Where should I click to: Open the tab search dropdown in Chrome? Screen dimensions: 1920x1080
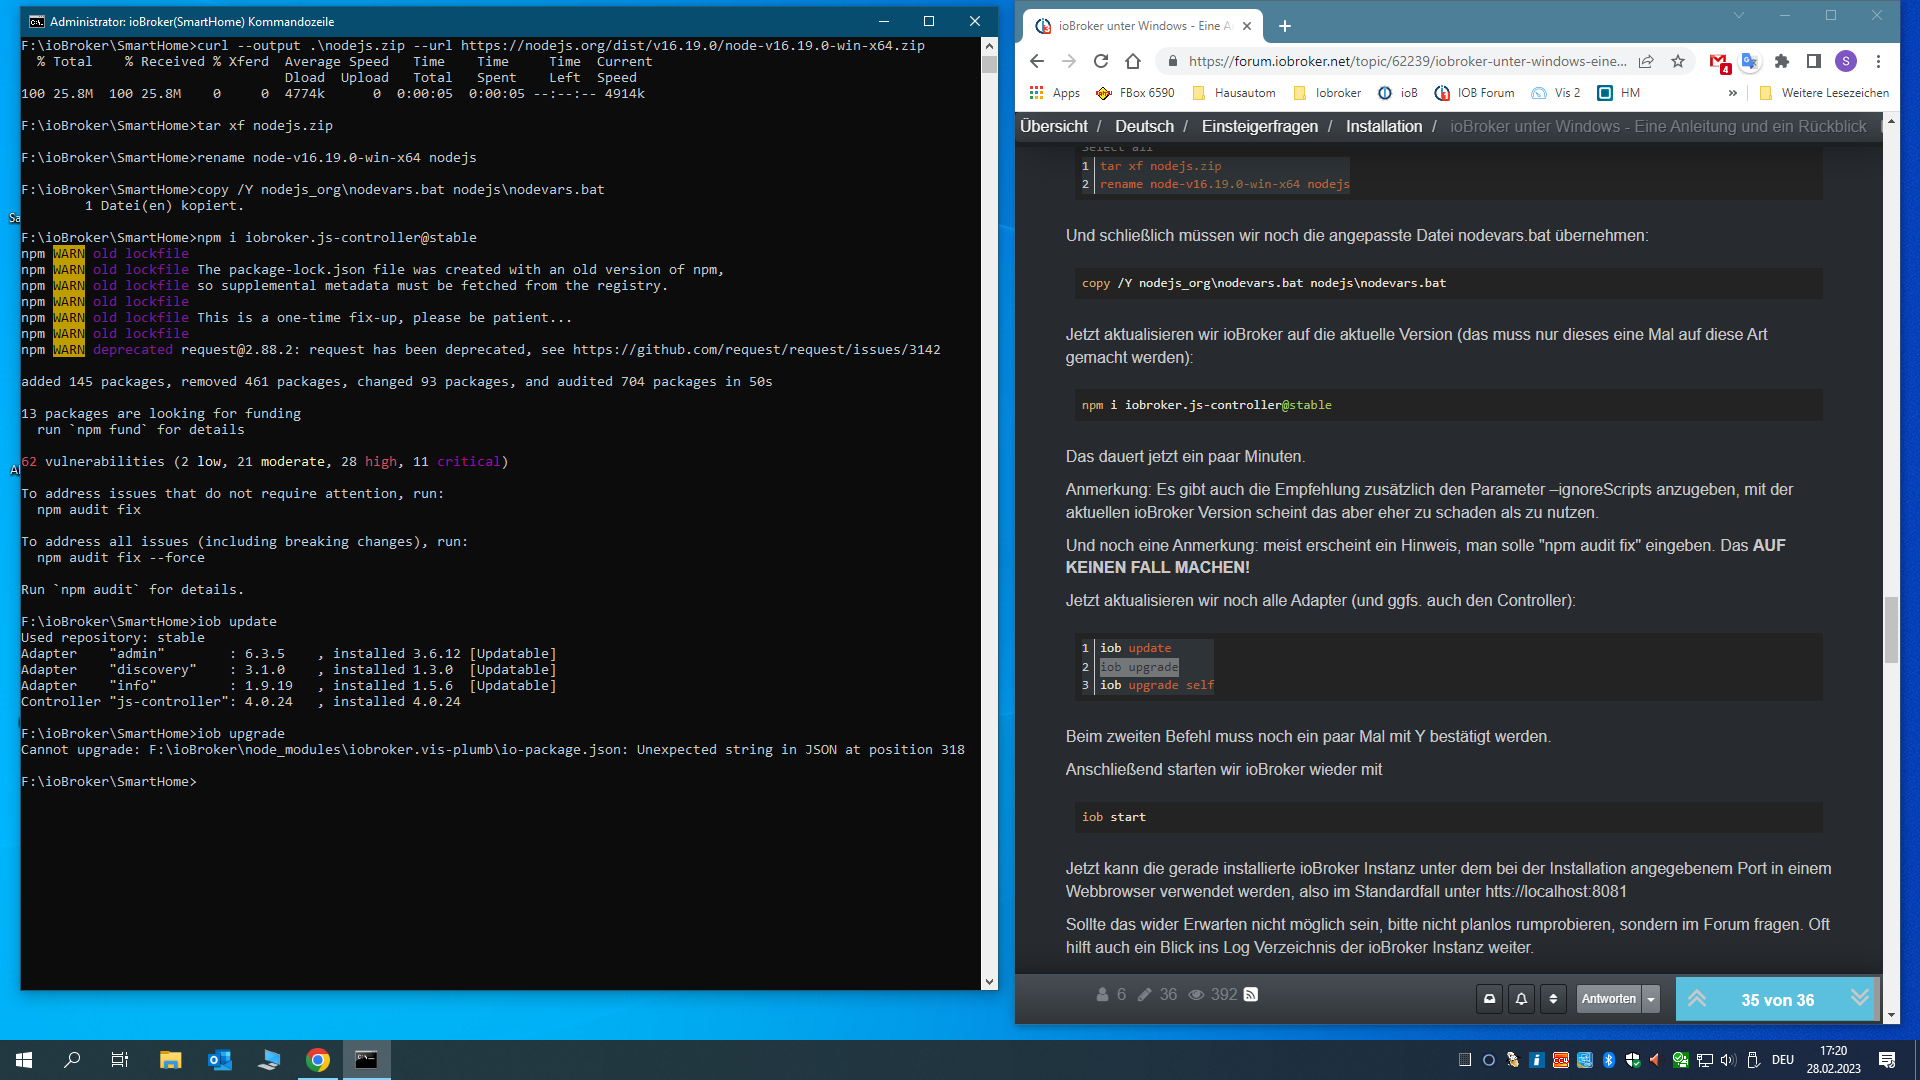point(1739,15)
